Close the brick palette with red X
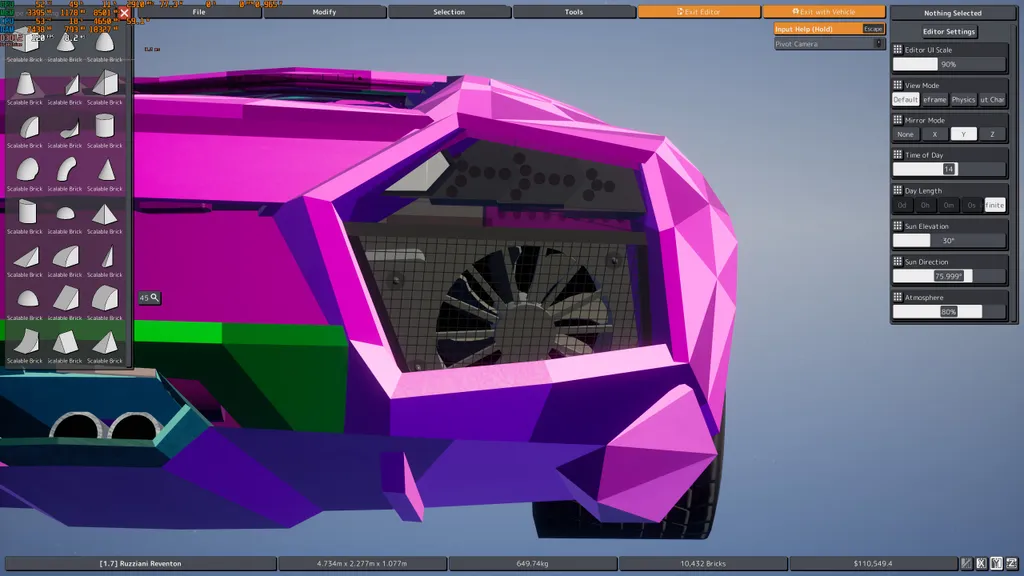This screenshot has height=576, width=1024. [x=124, y=12]
